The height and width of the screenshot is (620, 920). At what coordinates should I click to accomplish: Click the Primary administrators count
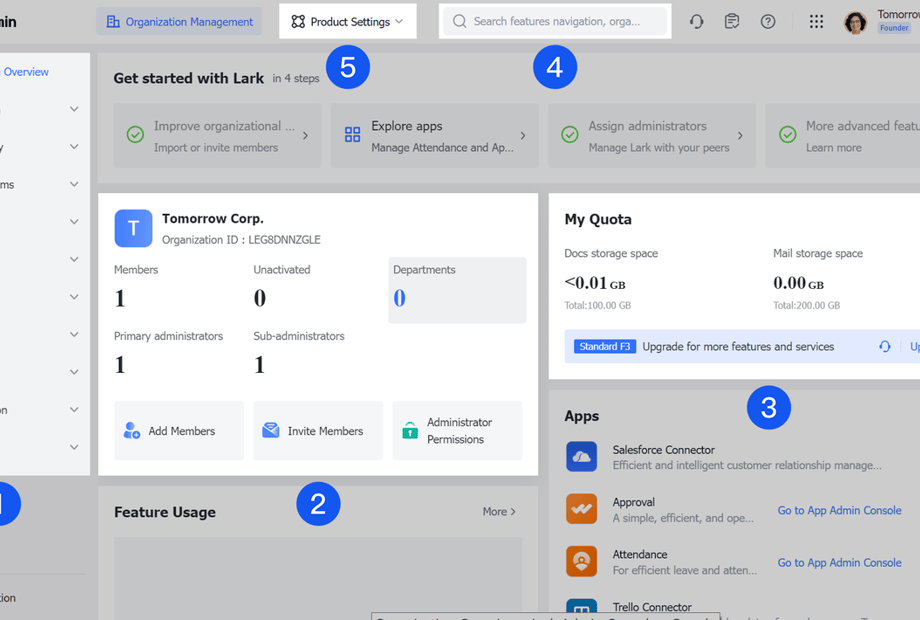pos(120,365)
